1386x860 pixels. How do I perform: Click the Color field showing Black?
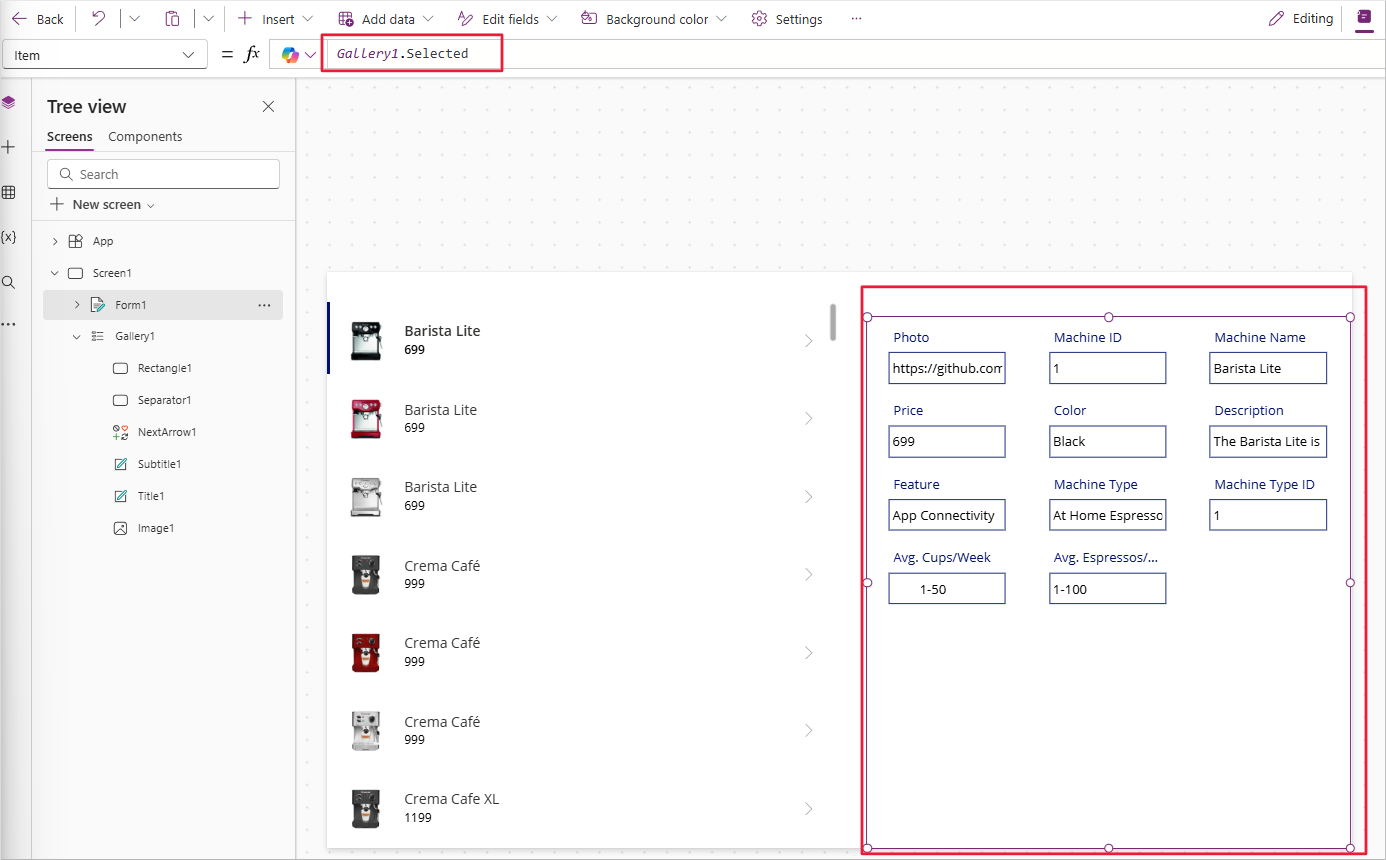coord(1108,441)
